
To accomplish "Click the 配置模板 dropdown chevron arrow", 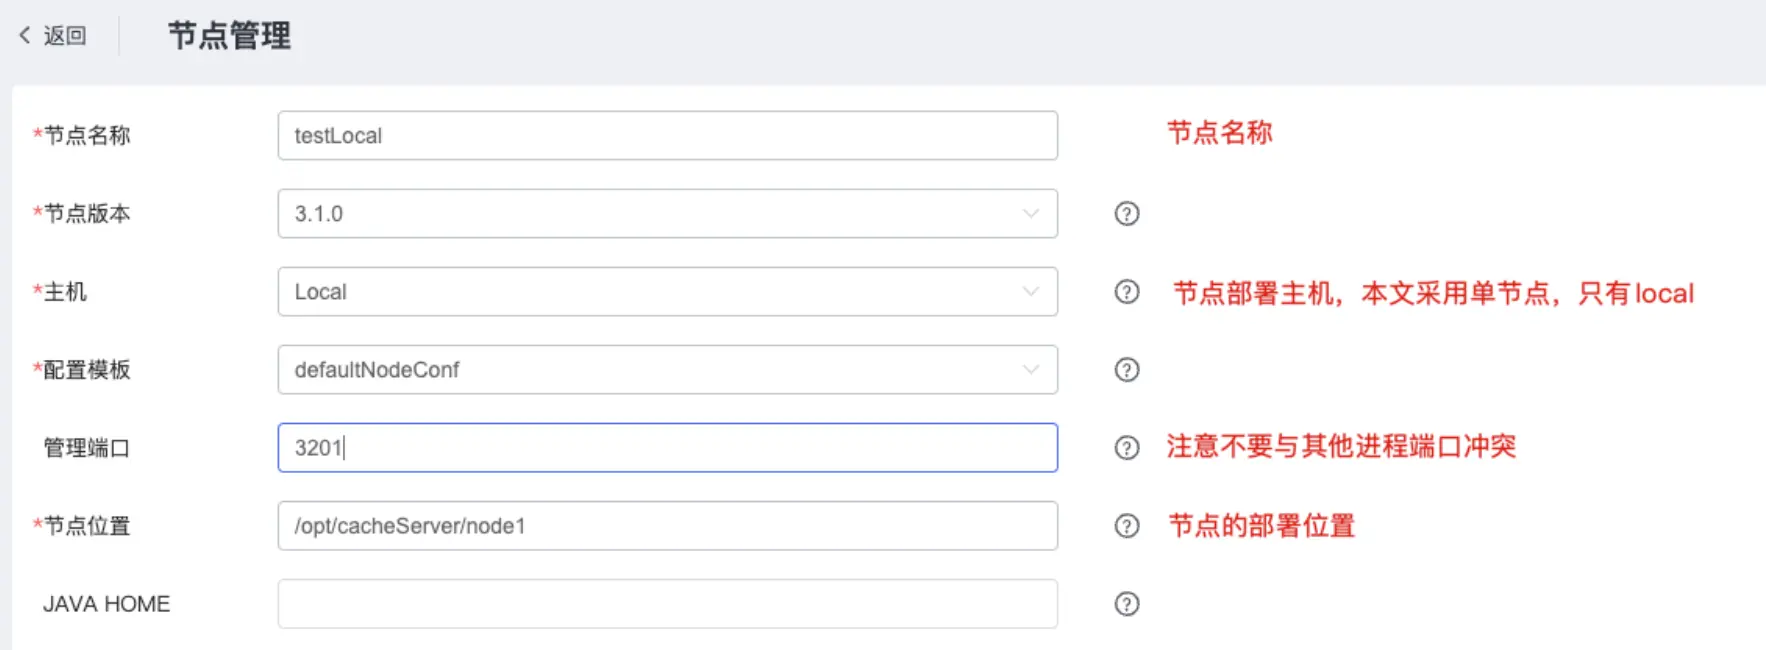I will point(1030,370).
